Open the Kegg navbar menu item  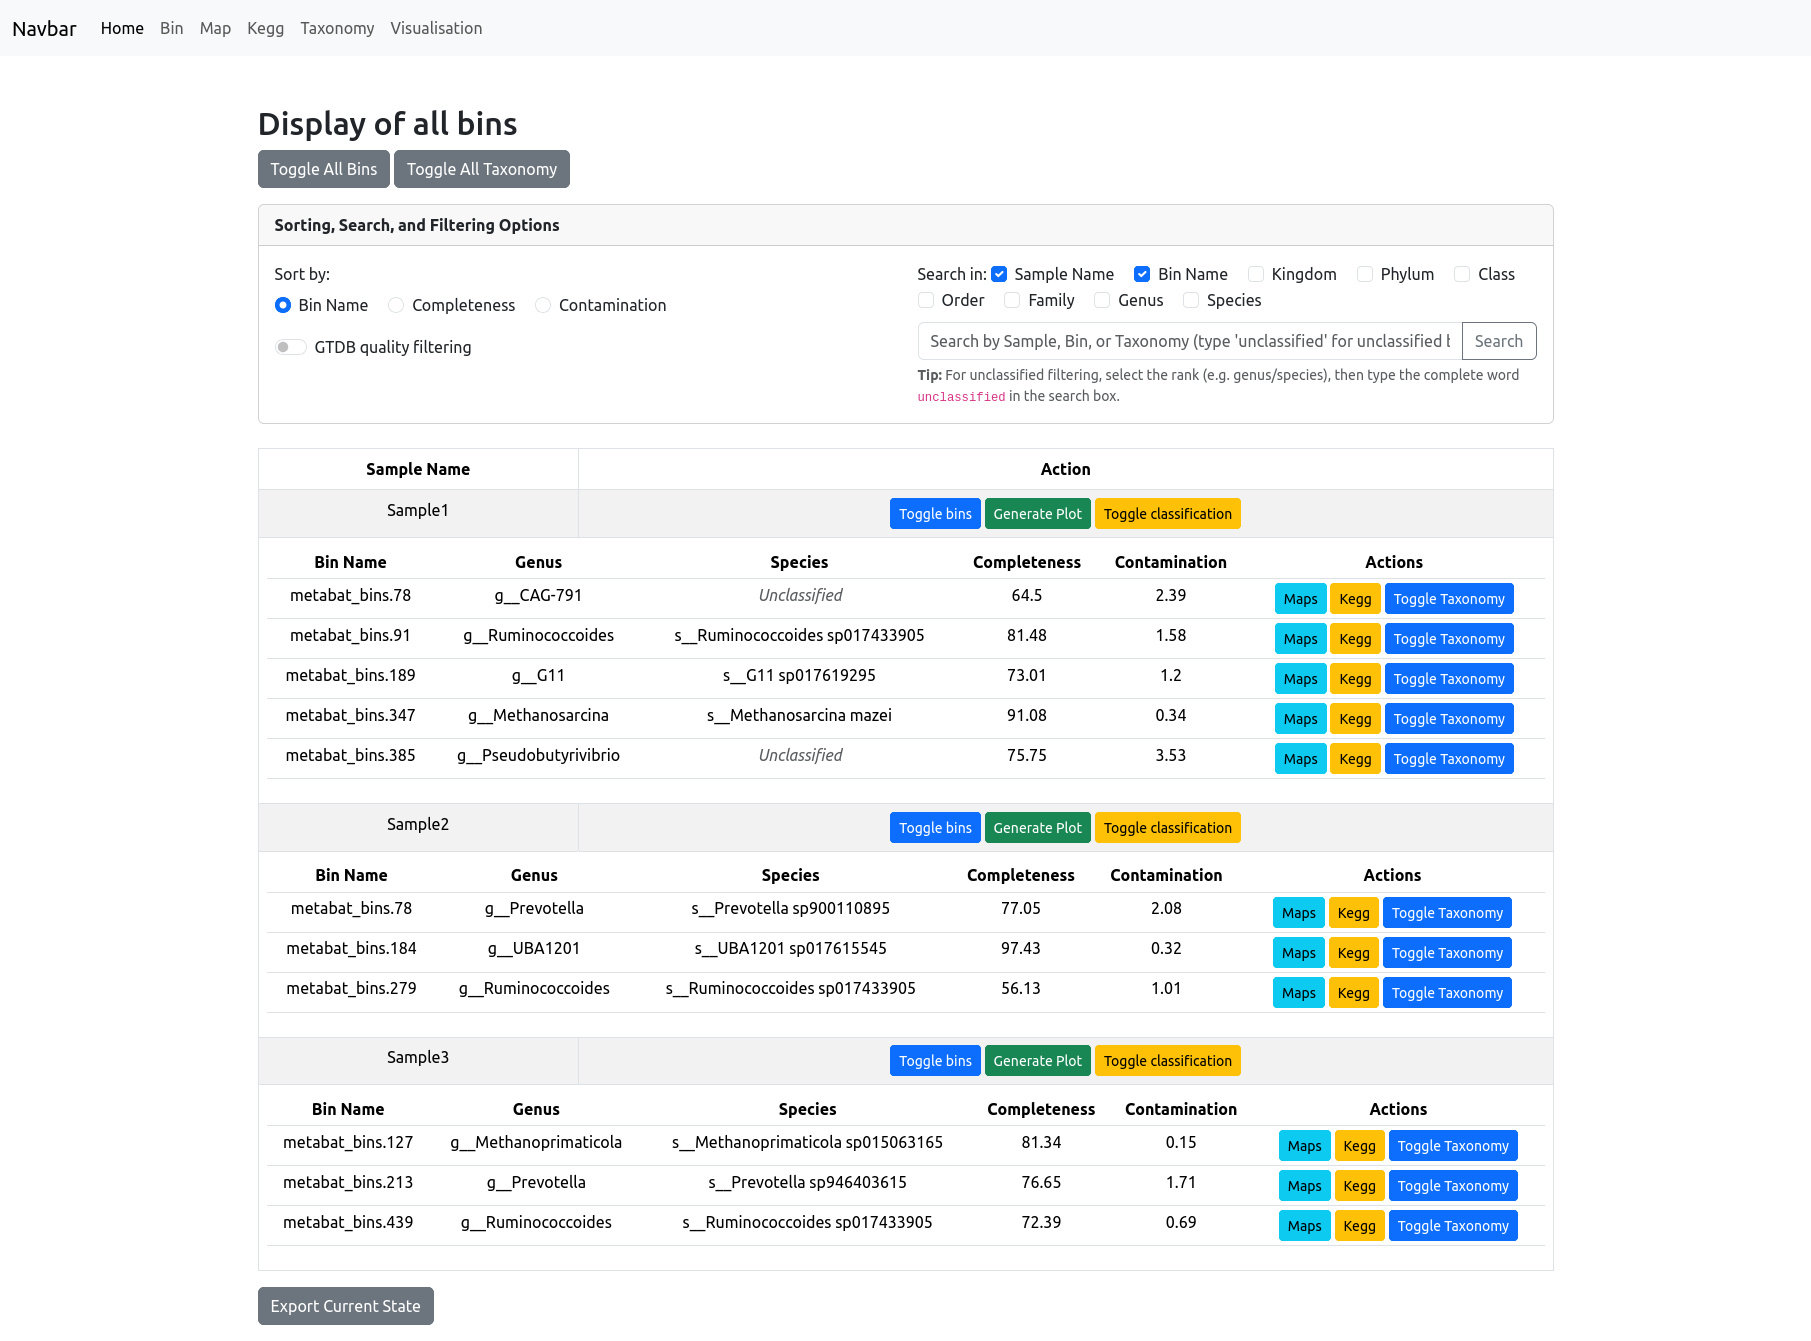(x=265, y=28)
